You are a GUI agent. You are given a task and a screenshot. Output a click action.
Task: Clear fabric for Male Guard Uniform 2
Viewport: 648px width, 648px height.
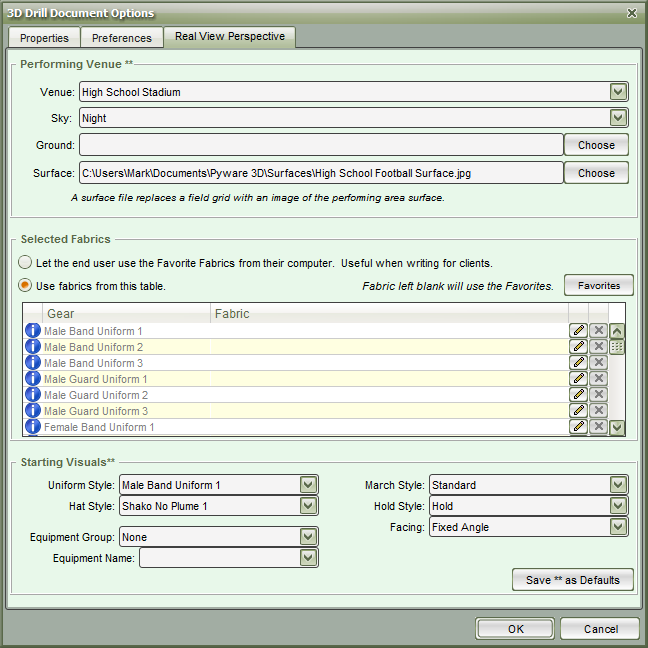pyautogui.click(x=598, y=394)
